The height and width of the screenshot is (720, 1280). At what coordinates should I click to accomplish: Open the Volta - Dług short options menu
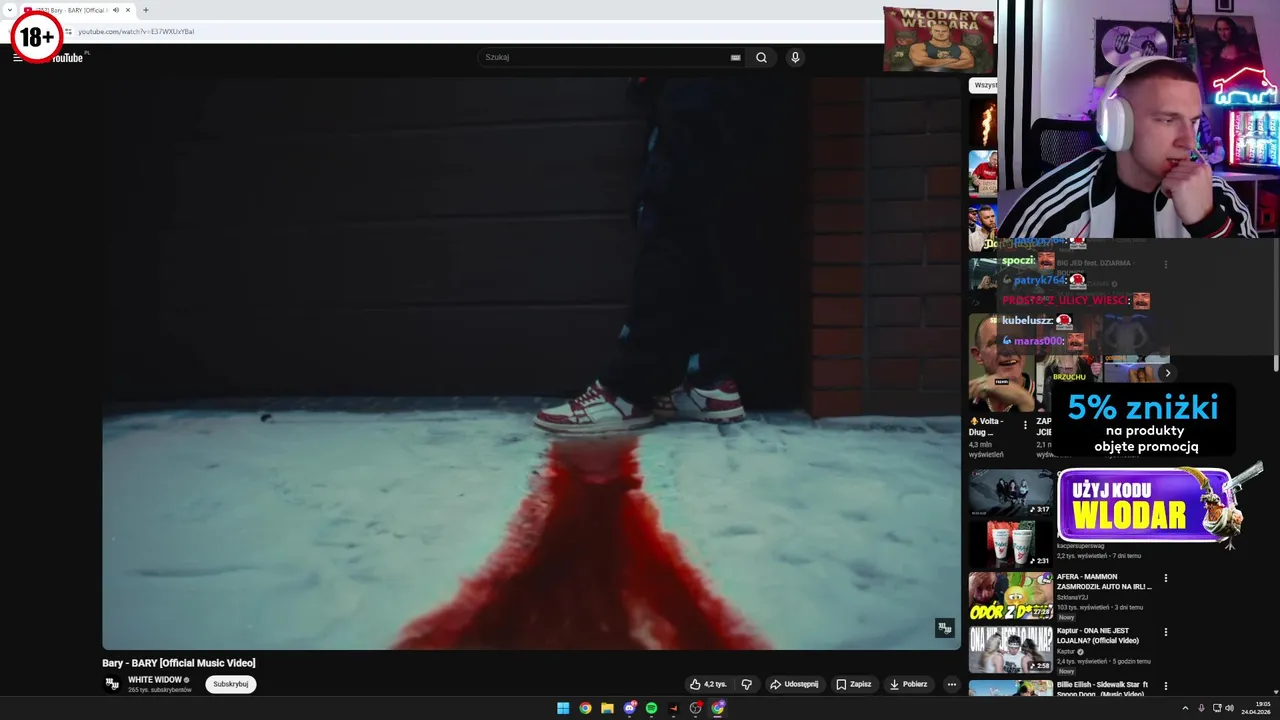pyautogui.click(x=1025, y=425)
